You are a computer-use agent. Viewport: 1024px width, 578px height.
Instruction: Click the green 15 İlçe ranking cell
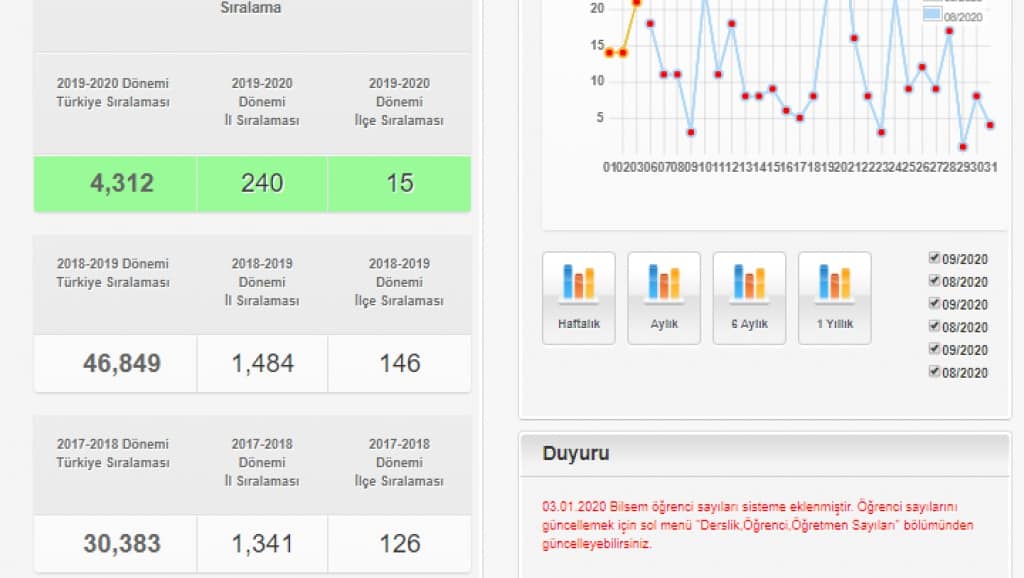coord(399,183)
